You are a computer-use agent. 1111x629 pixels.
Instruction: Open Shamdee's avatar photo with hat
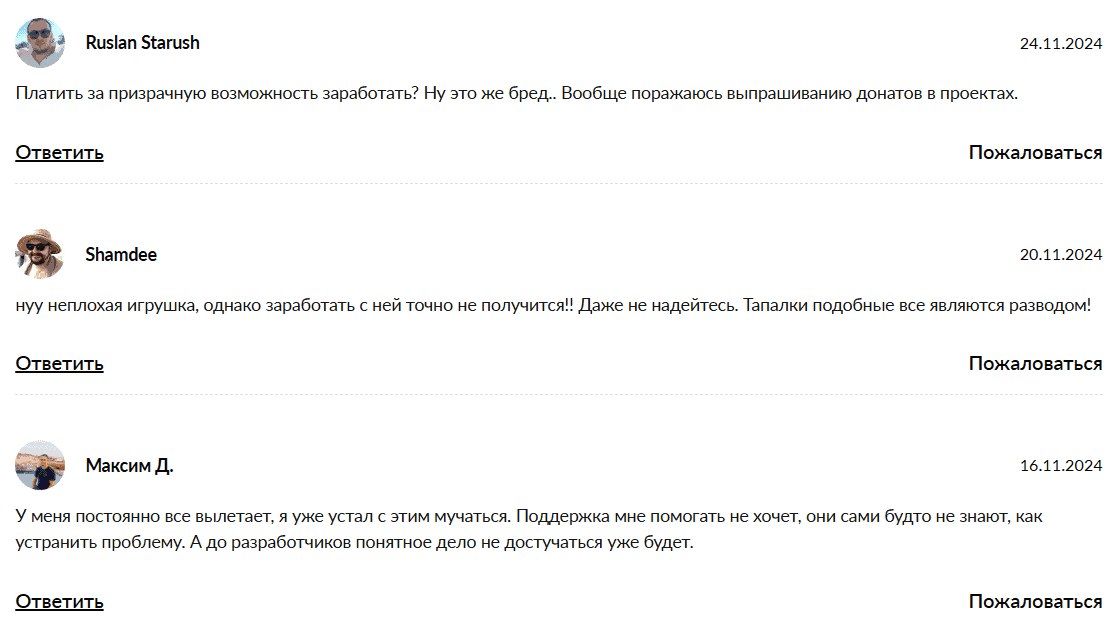(x=40, y=254)
